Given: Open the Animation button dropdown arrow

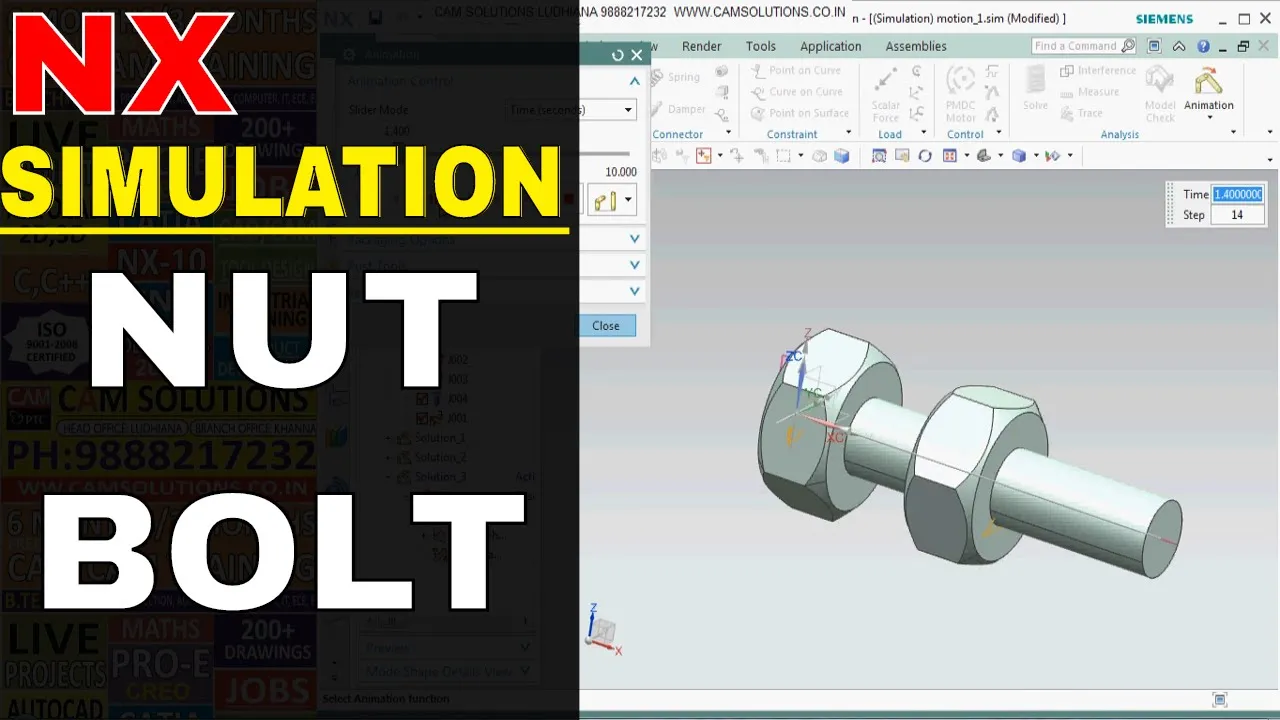Looking at the screenshot, I should pos(1209,118).
